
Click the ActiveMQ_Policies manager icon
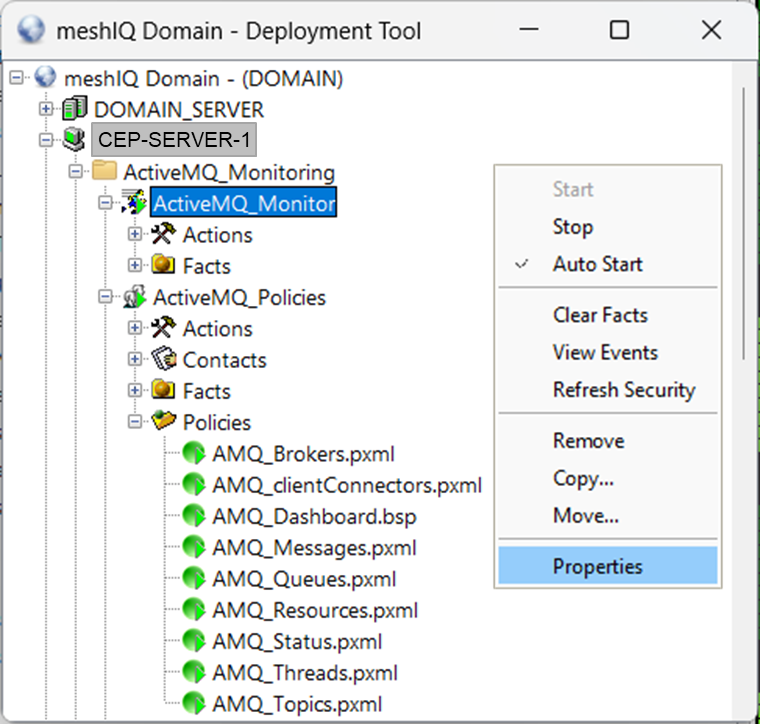pos(134,296)
